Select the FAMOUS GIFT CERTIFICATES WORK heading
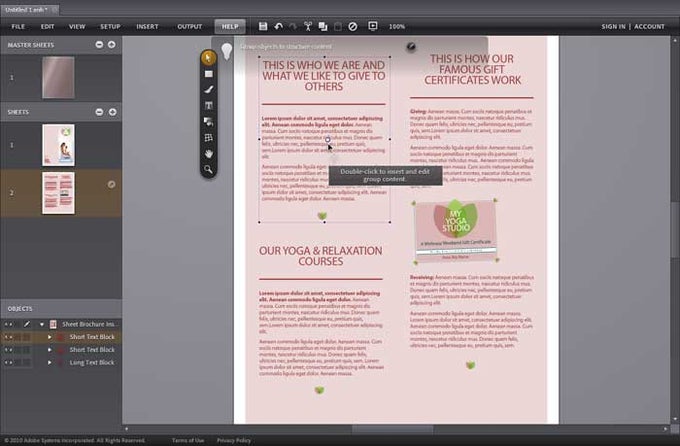Image resolution: width=680 pixels, height=446 pixels. [x=472, y=69]
